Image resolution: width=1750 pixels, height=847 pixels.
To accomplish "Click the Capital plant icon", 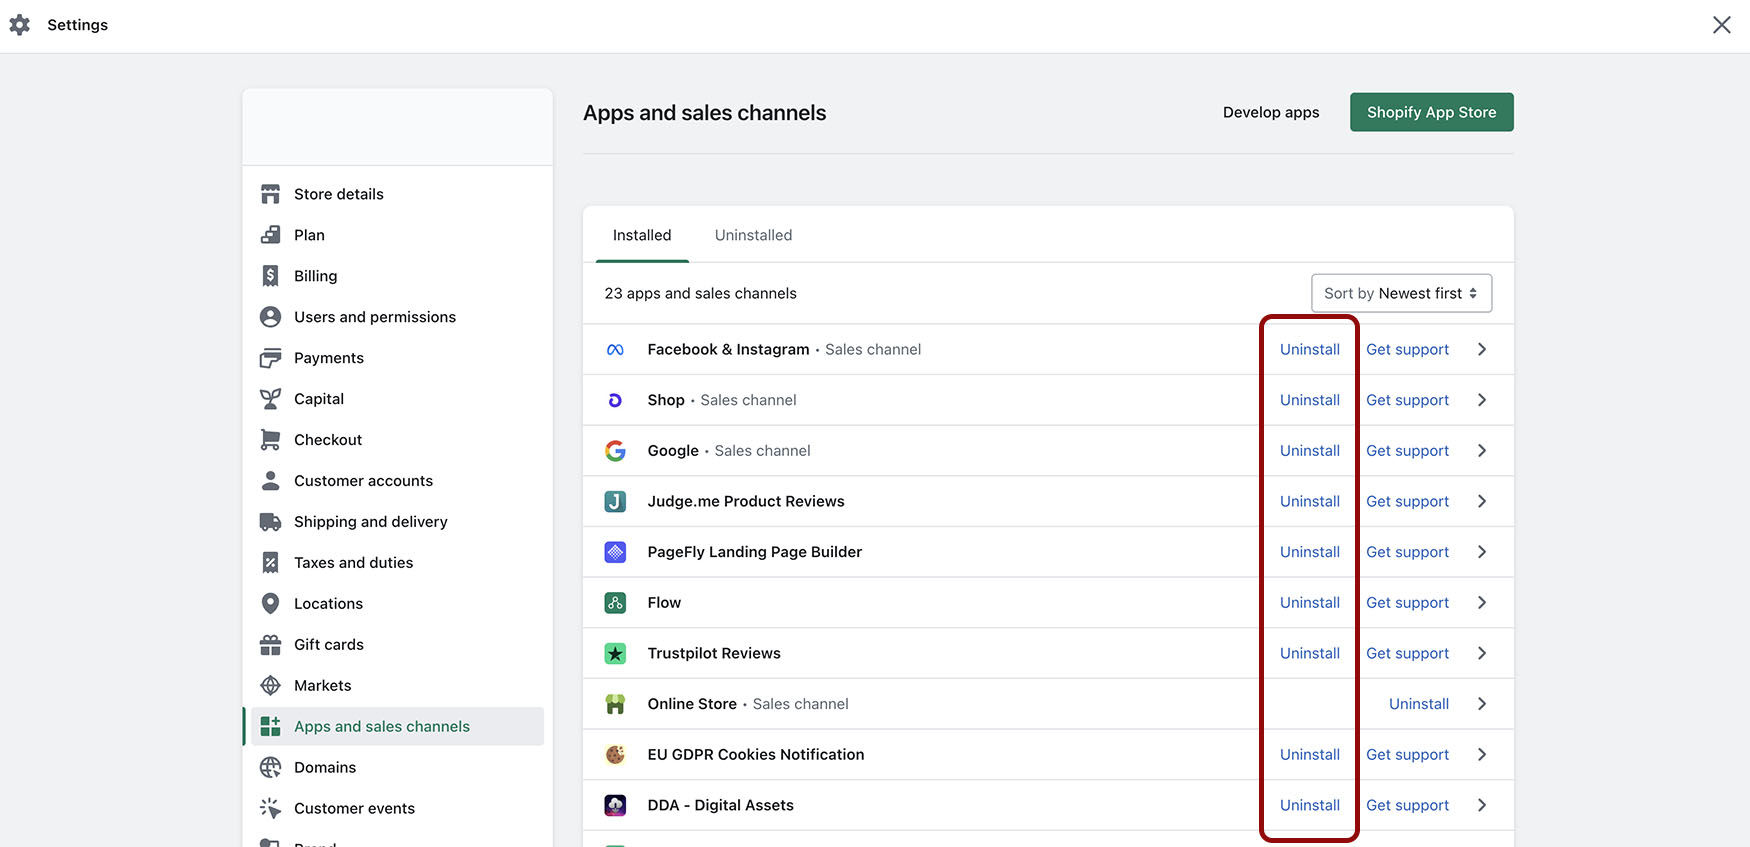I will click(x=270, y=399).
